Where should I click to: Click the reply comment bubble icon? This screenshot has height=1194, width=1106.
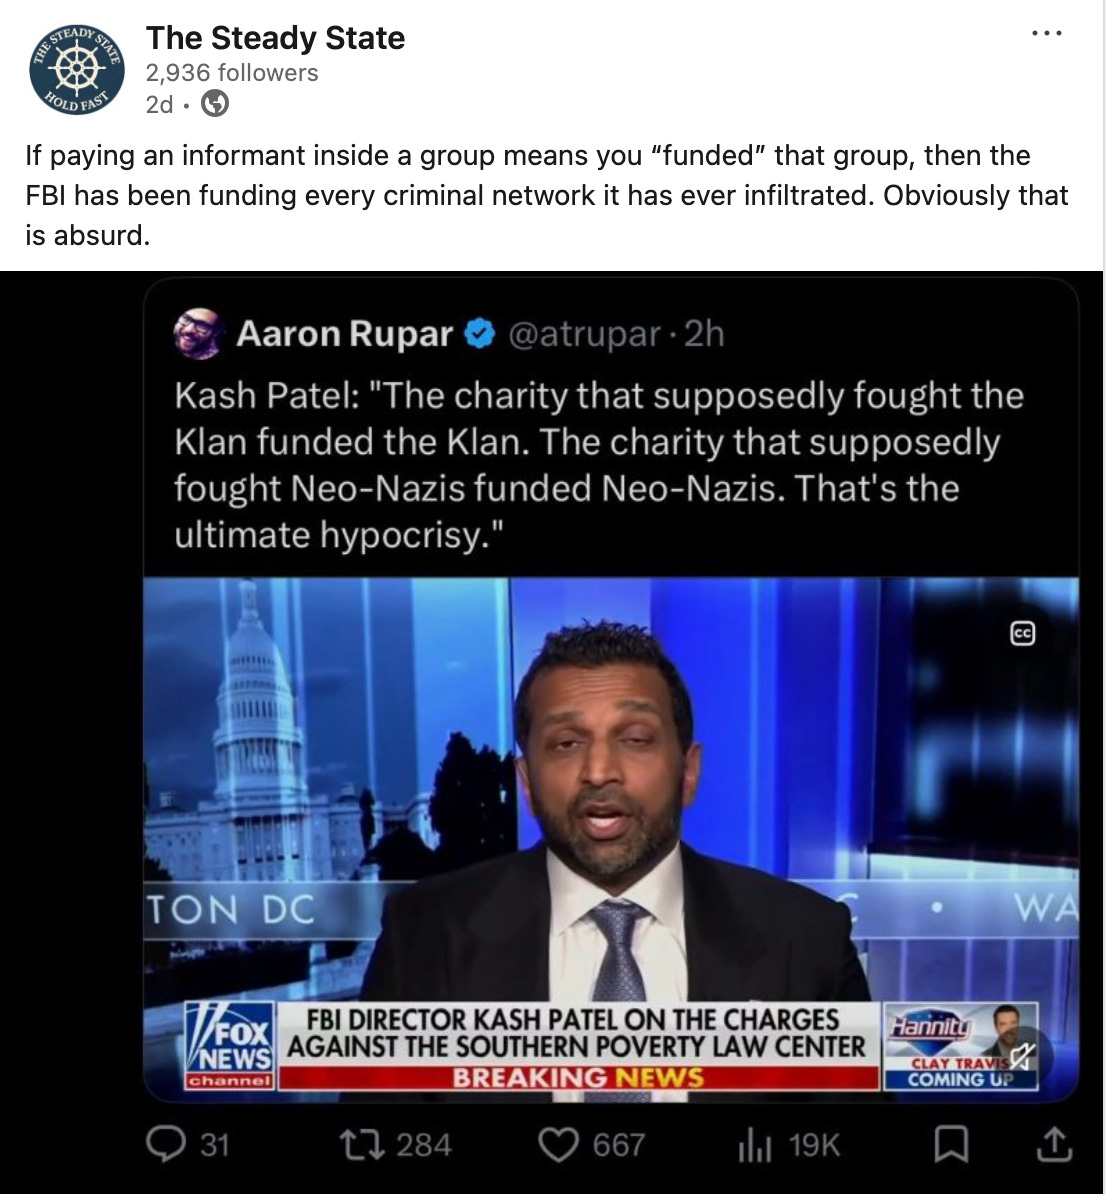[x=165, y=1144]
